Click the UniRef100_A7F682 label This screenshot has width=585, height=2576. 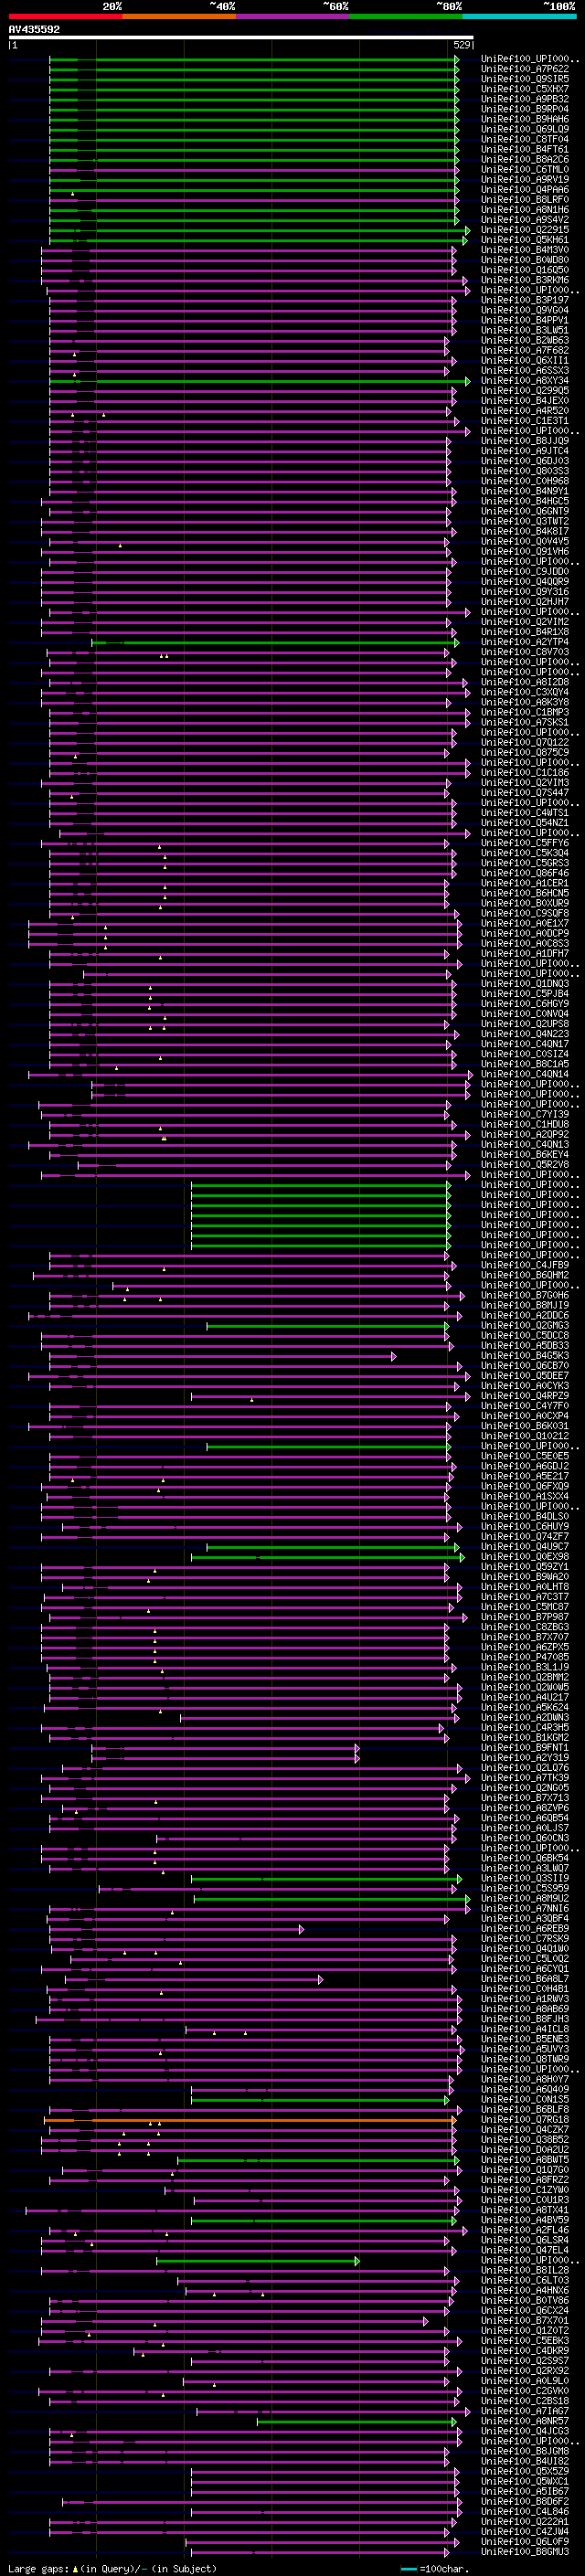tap(525, 350)
